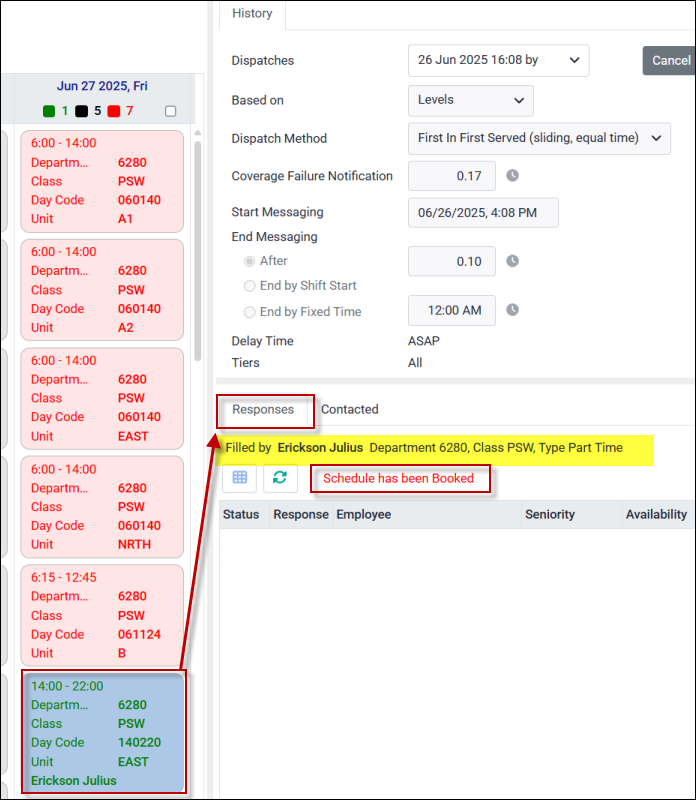Click the Status column header
This screenshot has height=800, width=696.
[x=244, y=514]
